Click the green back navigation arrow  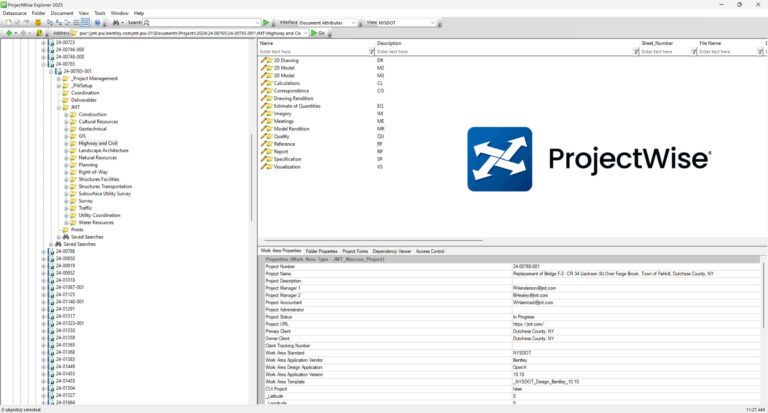9,33
